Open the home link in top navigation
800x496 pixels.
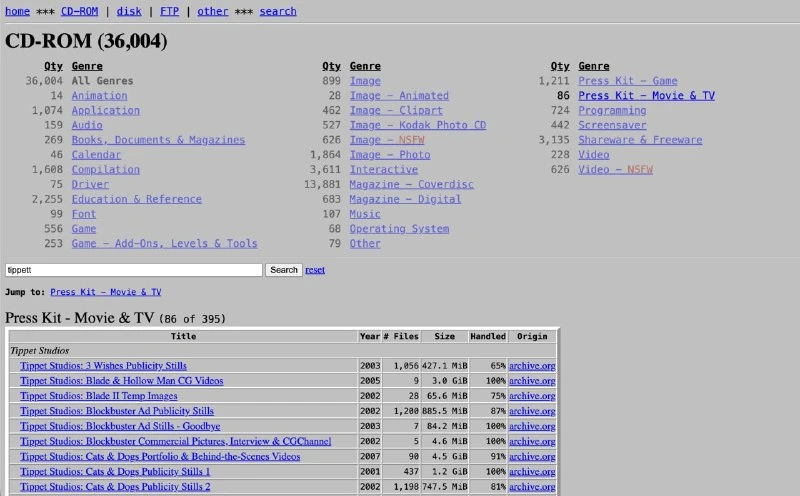point(17,11)
